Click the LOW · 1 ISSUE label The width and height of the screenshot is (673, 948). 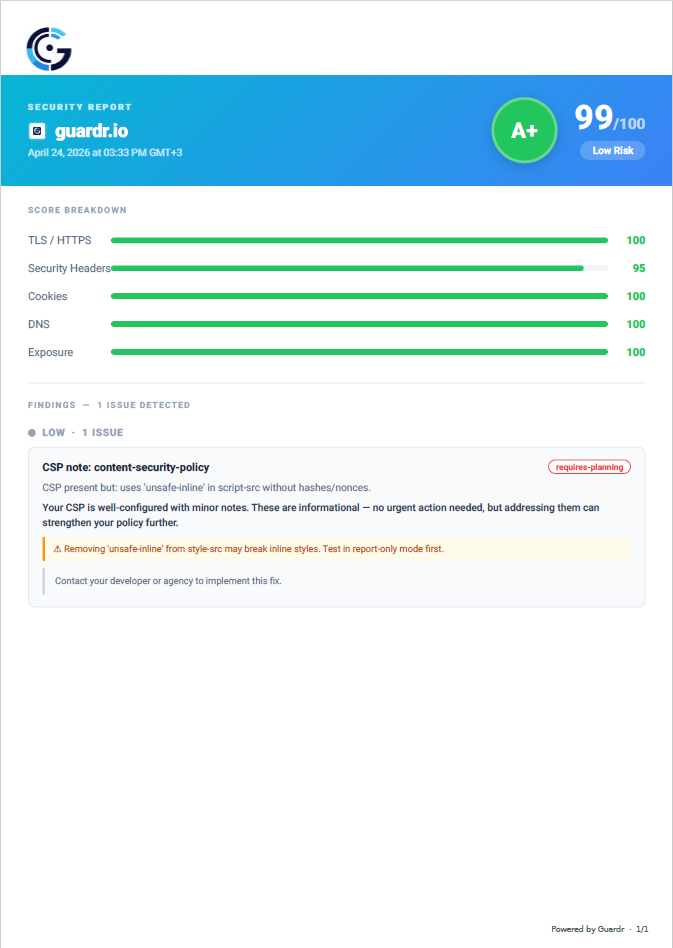tap(83, 433)
